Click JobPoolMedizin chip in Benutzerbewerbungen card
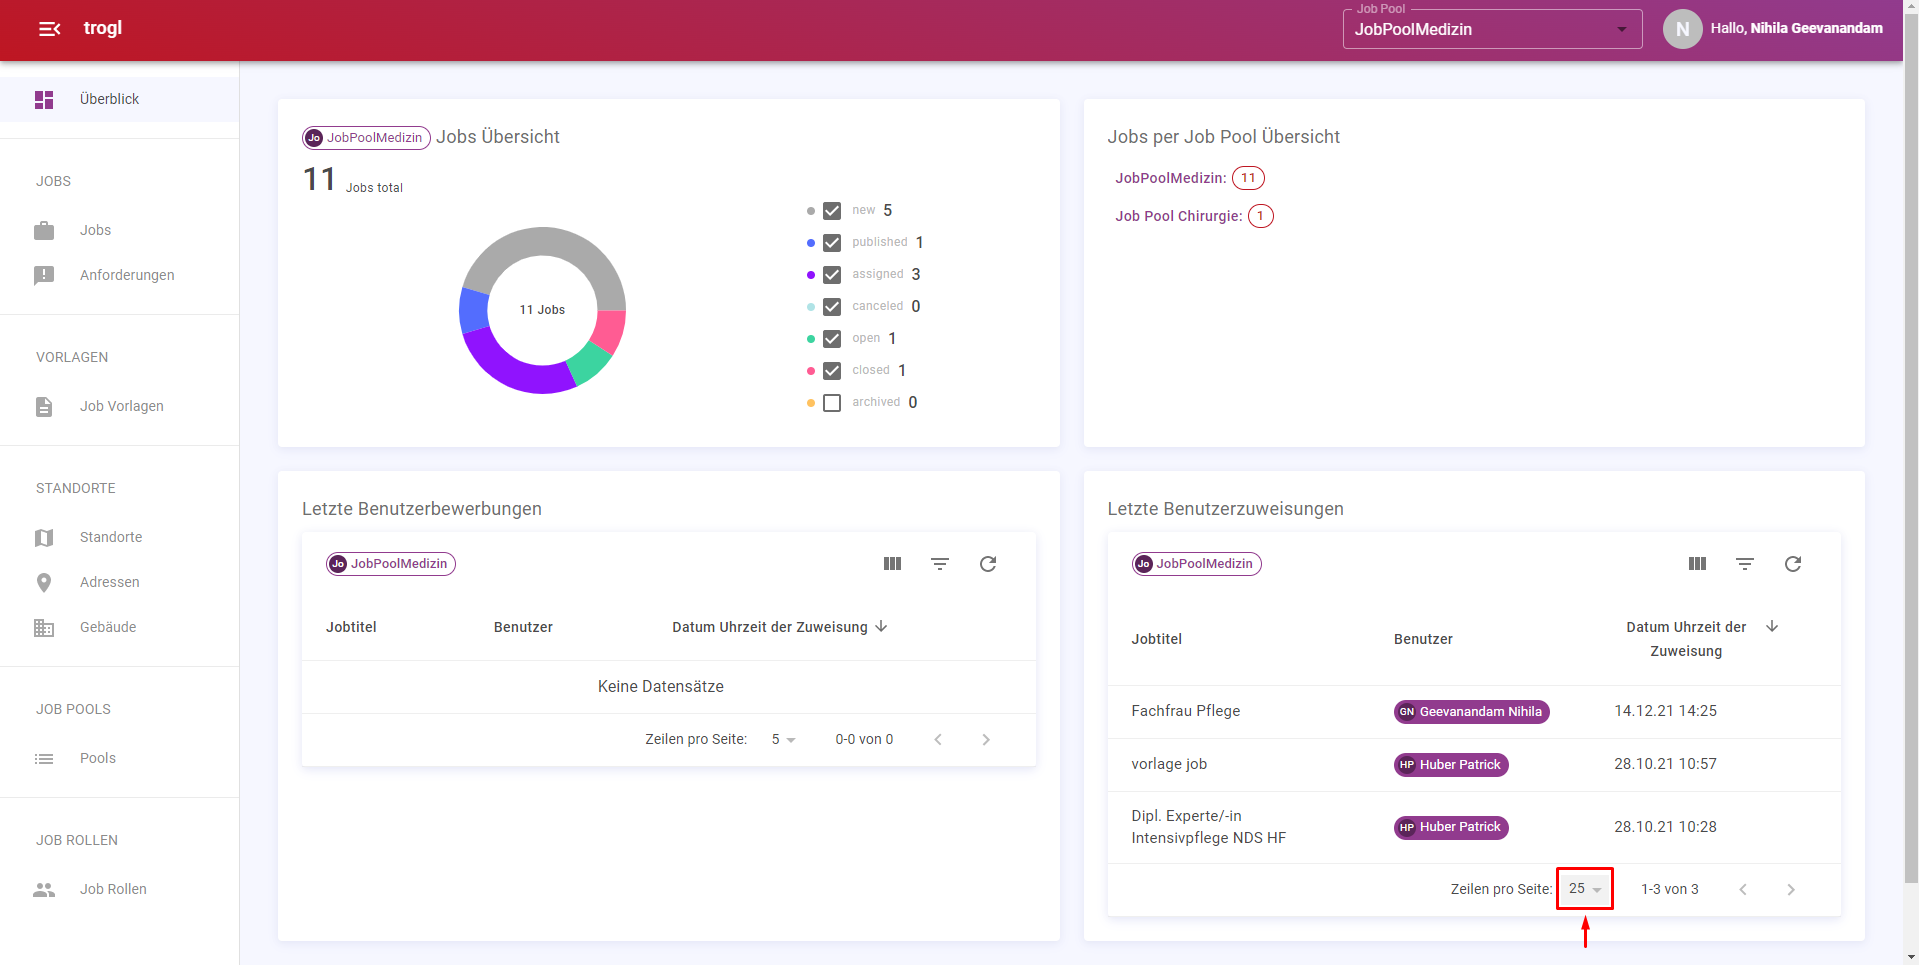 click(391, 564)
